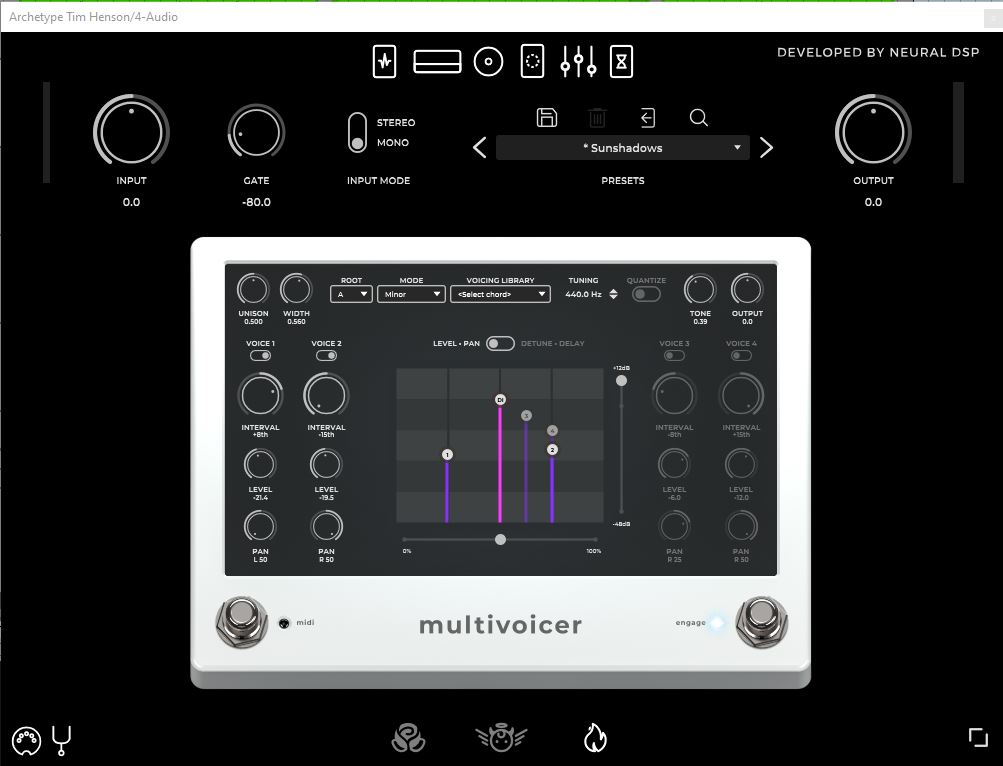Go to next preset arrow

766,148
